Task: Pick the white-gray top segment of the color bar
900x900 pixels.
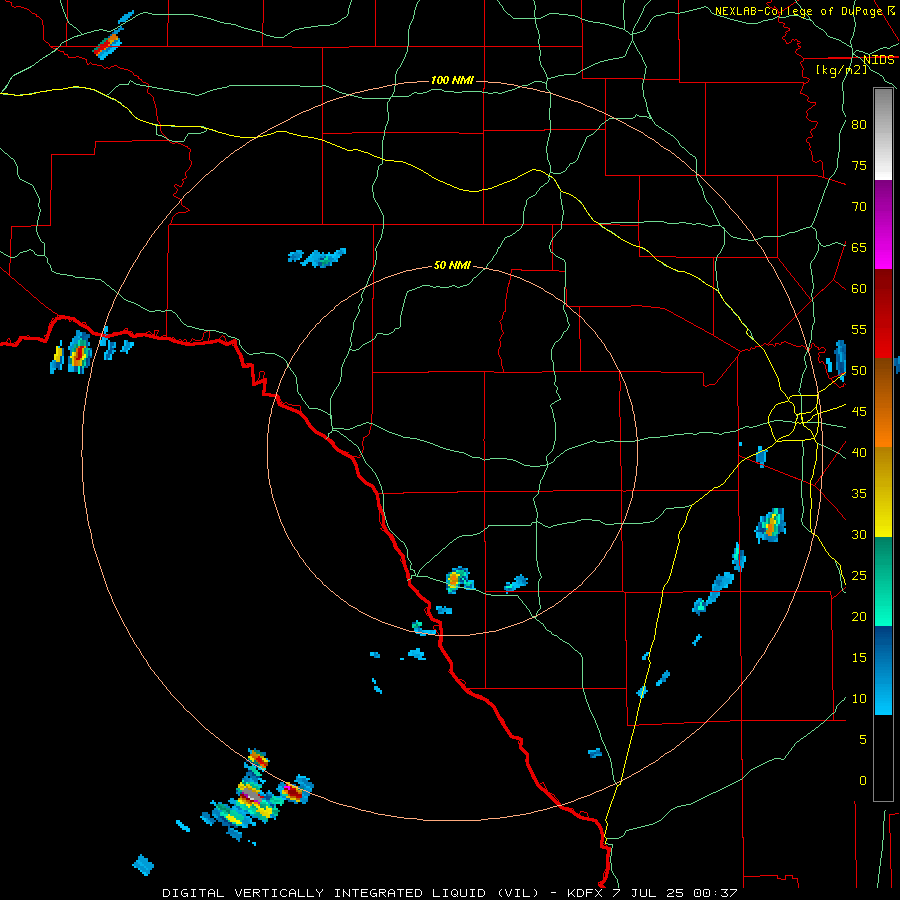Action: pyautogui.click(x=883, y=134)
